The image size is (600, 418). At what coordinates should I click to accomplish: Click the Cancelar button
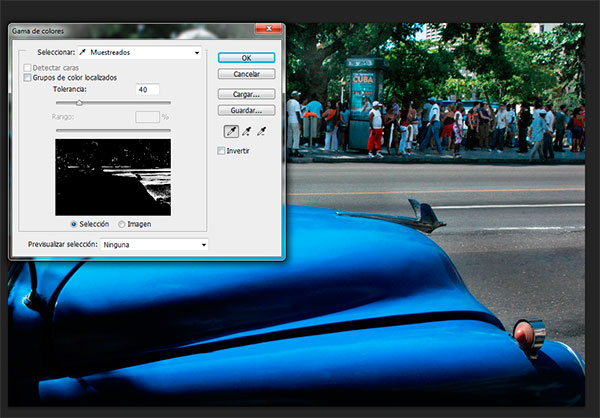coord(246,74)
